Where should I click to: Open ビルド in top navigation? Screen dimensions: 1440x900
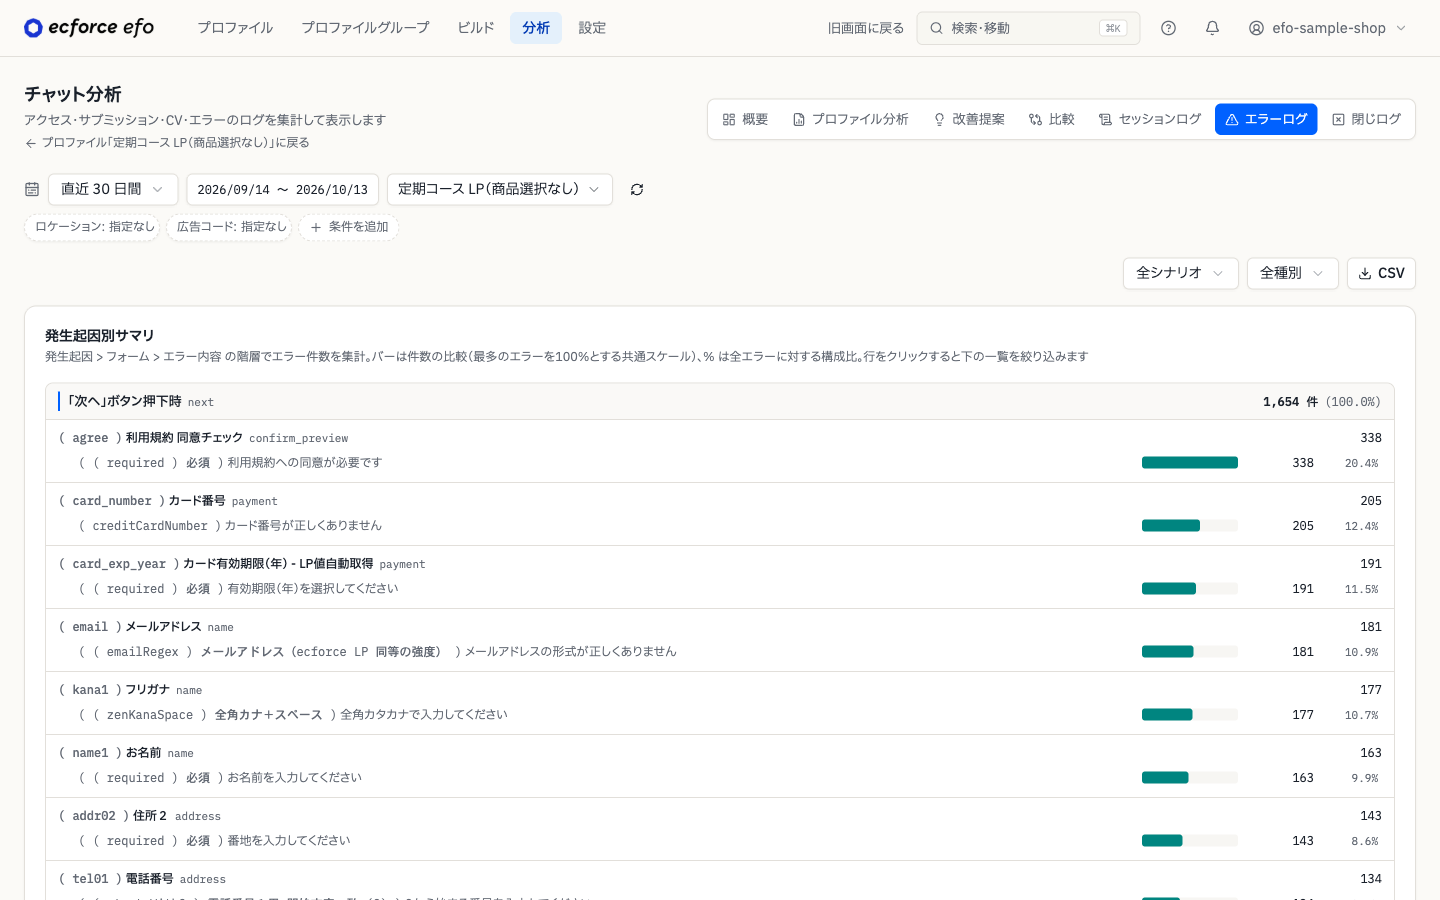click(x=476, y=28)
